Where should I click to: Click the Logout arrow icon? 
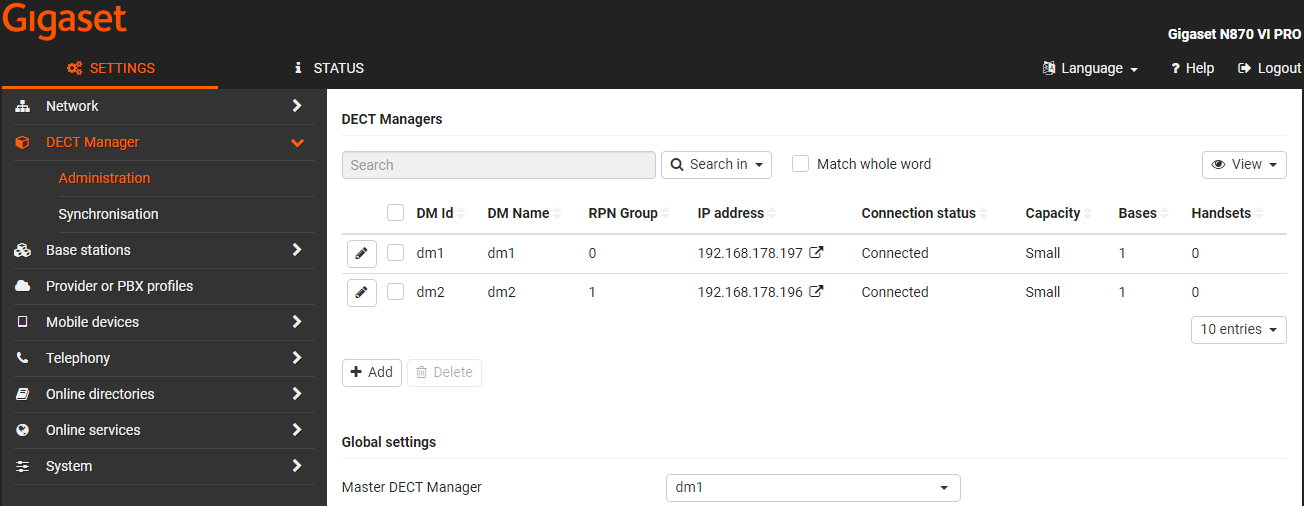coord(1245,69)
